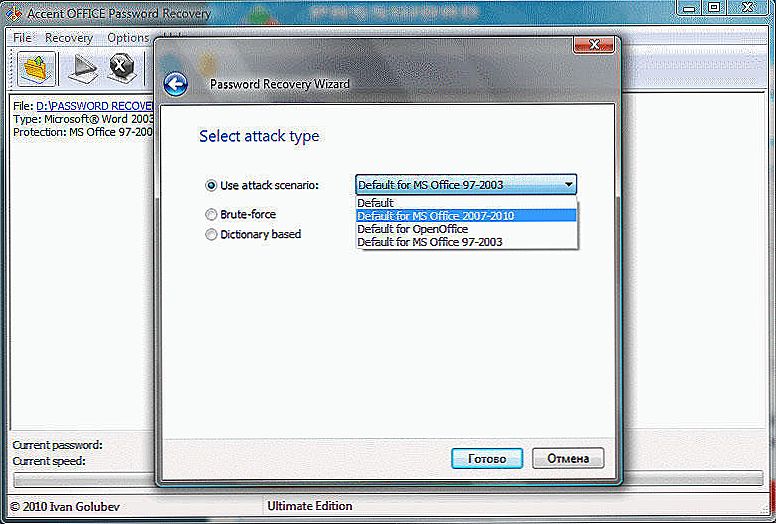Pick 'Default for MS Office 97-2003' list entry
Viewport: 776px width, 524px height.
click(x=466, y=242)
